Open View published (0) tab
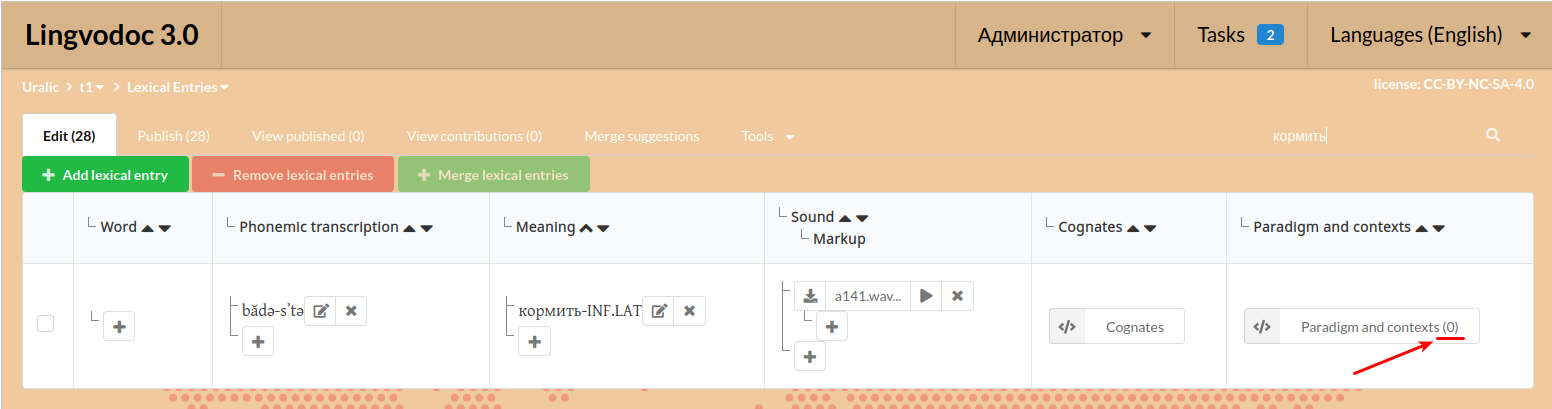 308,136
